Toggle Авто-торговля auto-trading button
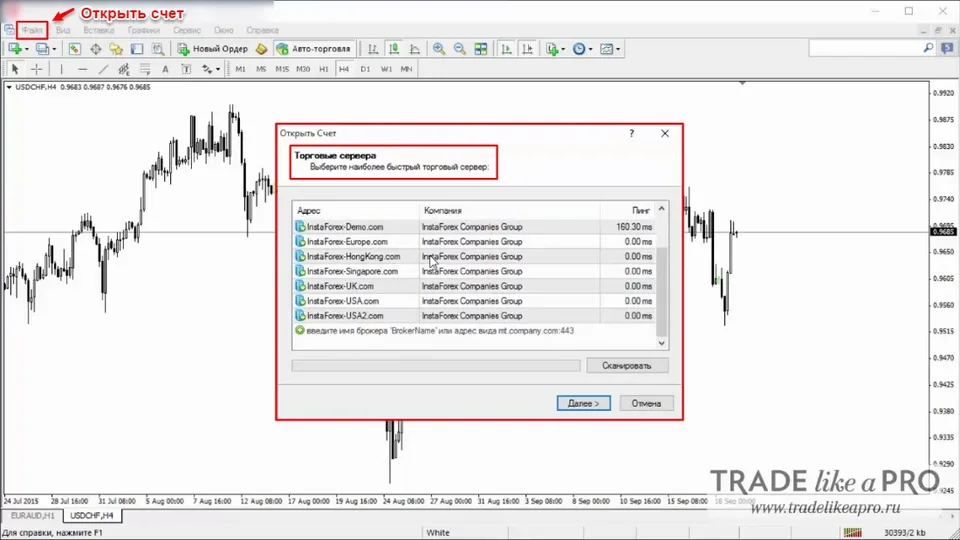This screenshot has height=540, width=960. (315, 49)
